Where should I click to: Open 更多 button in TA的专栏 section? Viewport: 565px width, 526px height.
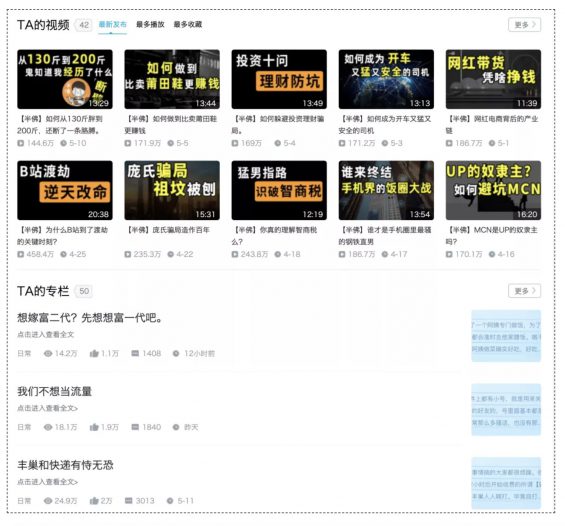coord(524,291)
